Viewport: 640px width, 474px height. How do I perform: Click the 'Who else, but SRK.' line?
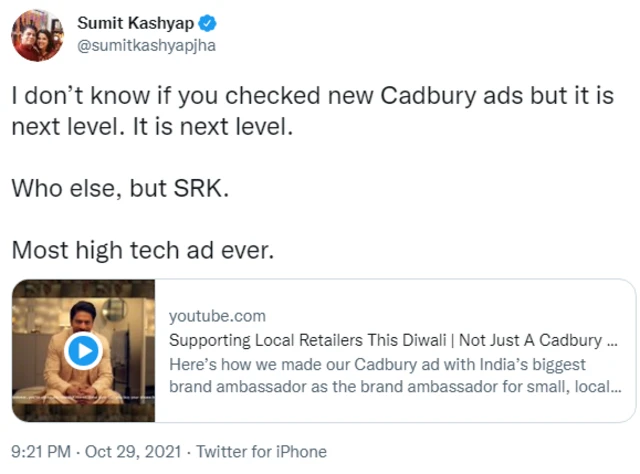[120, 189]
